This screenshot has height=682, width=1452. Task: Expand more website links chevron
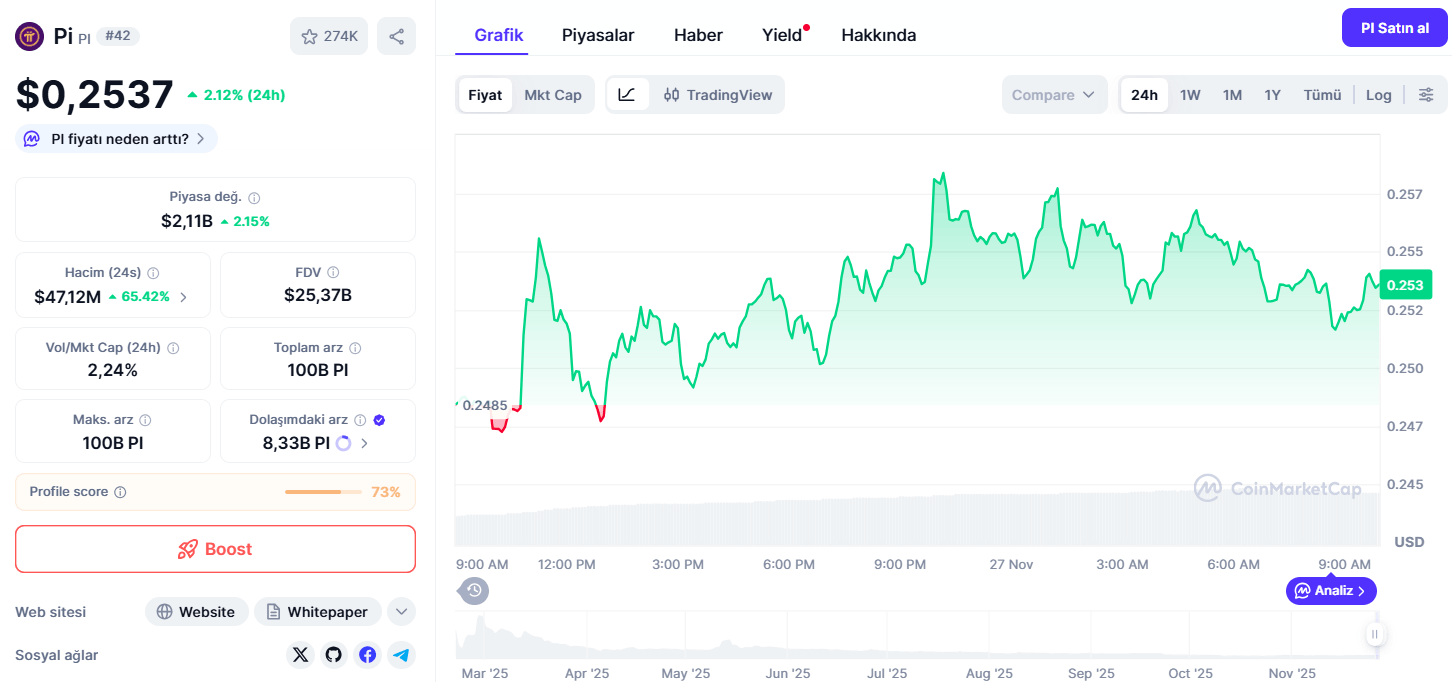(x=401, y=612)
